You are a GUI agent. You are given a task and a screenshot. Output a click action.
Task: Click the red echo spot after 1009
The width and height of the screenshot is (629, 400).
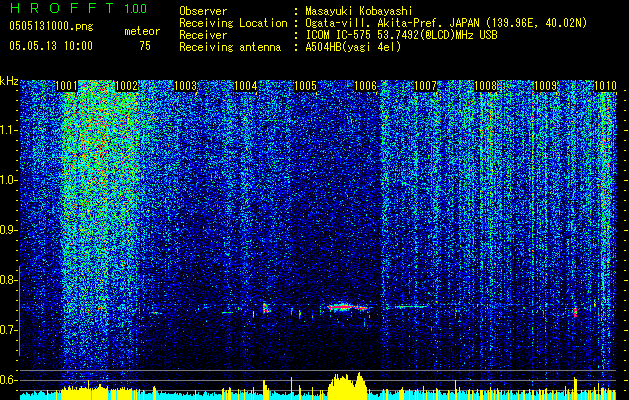coord(575,312)
